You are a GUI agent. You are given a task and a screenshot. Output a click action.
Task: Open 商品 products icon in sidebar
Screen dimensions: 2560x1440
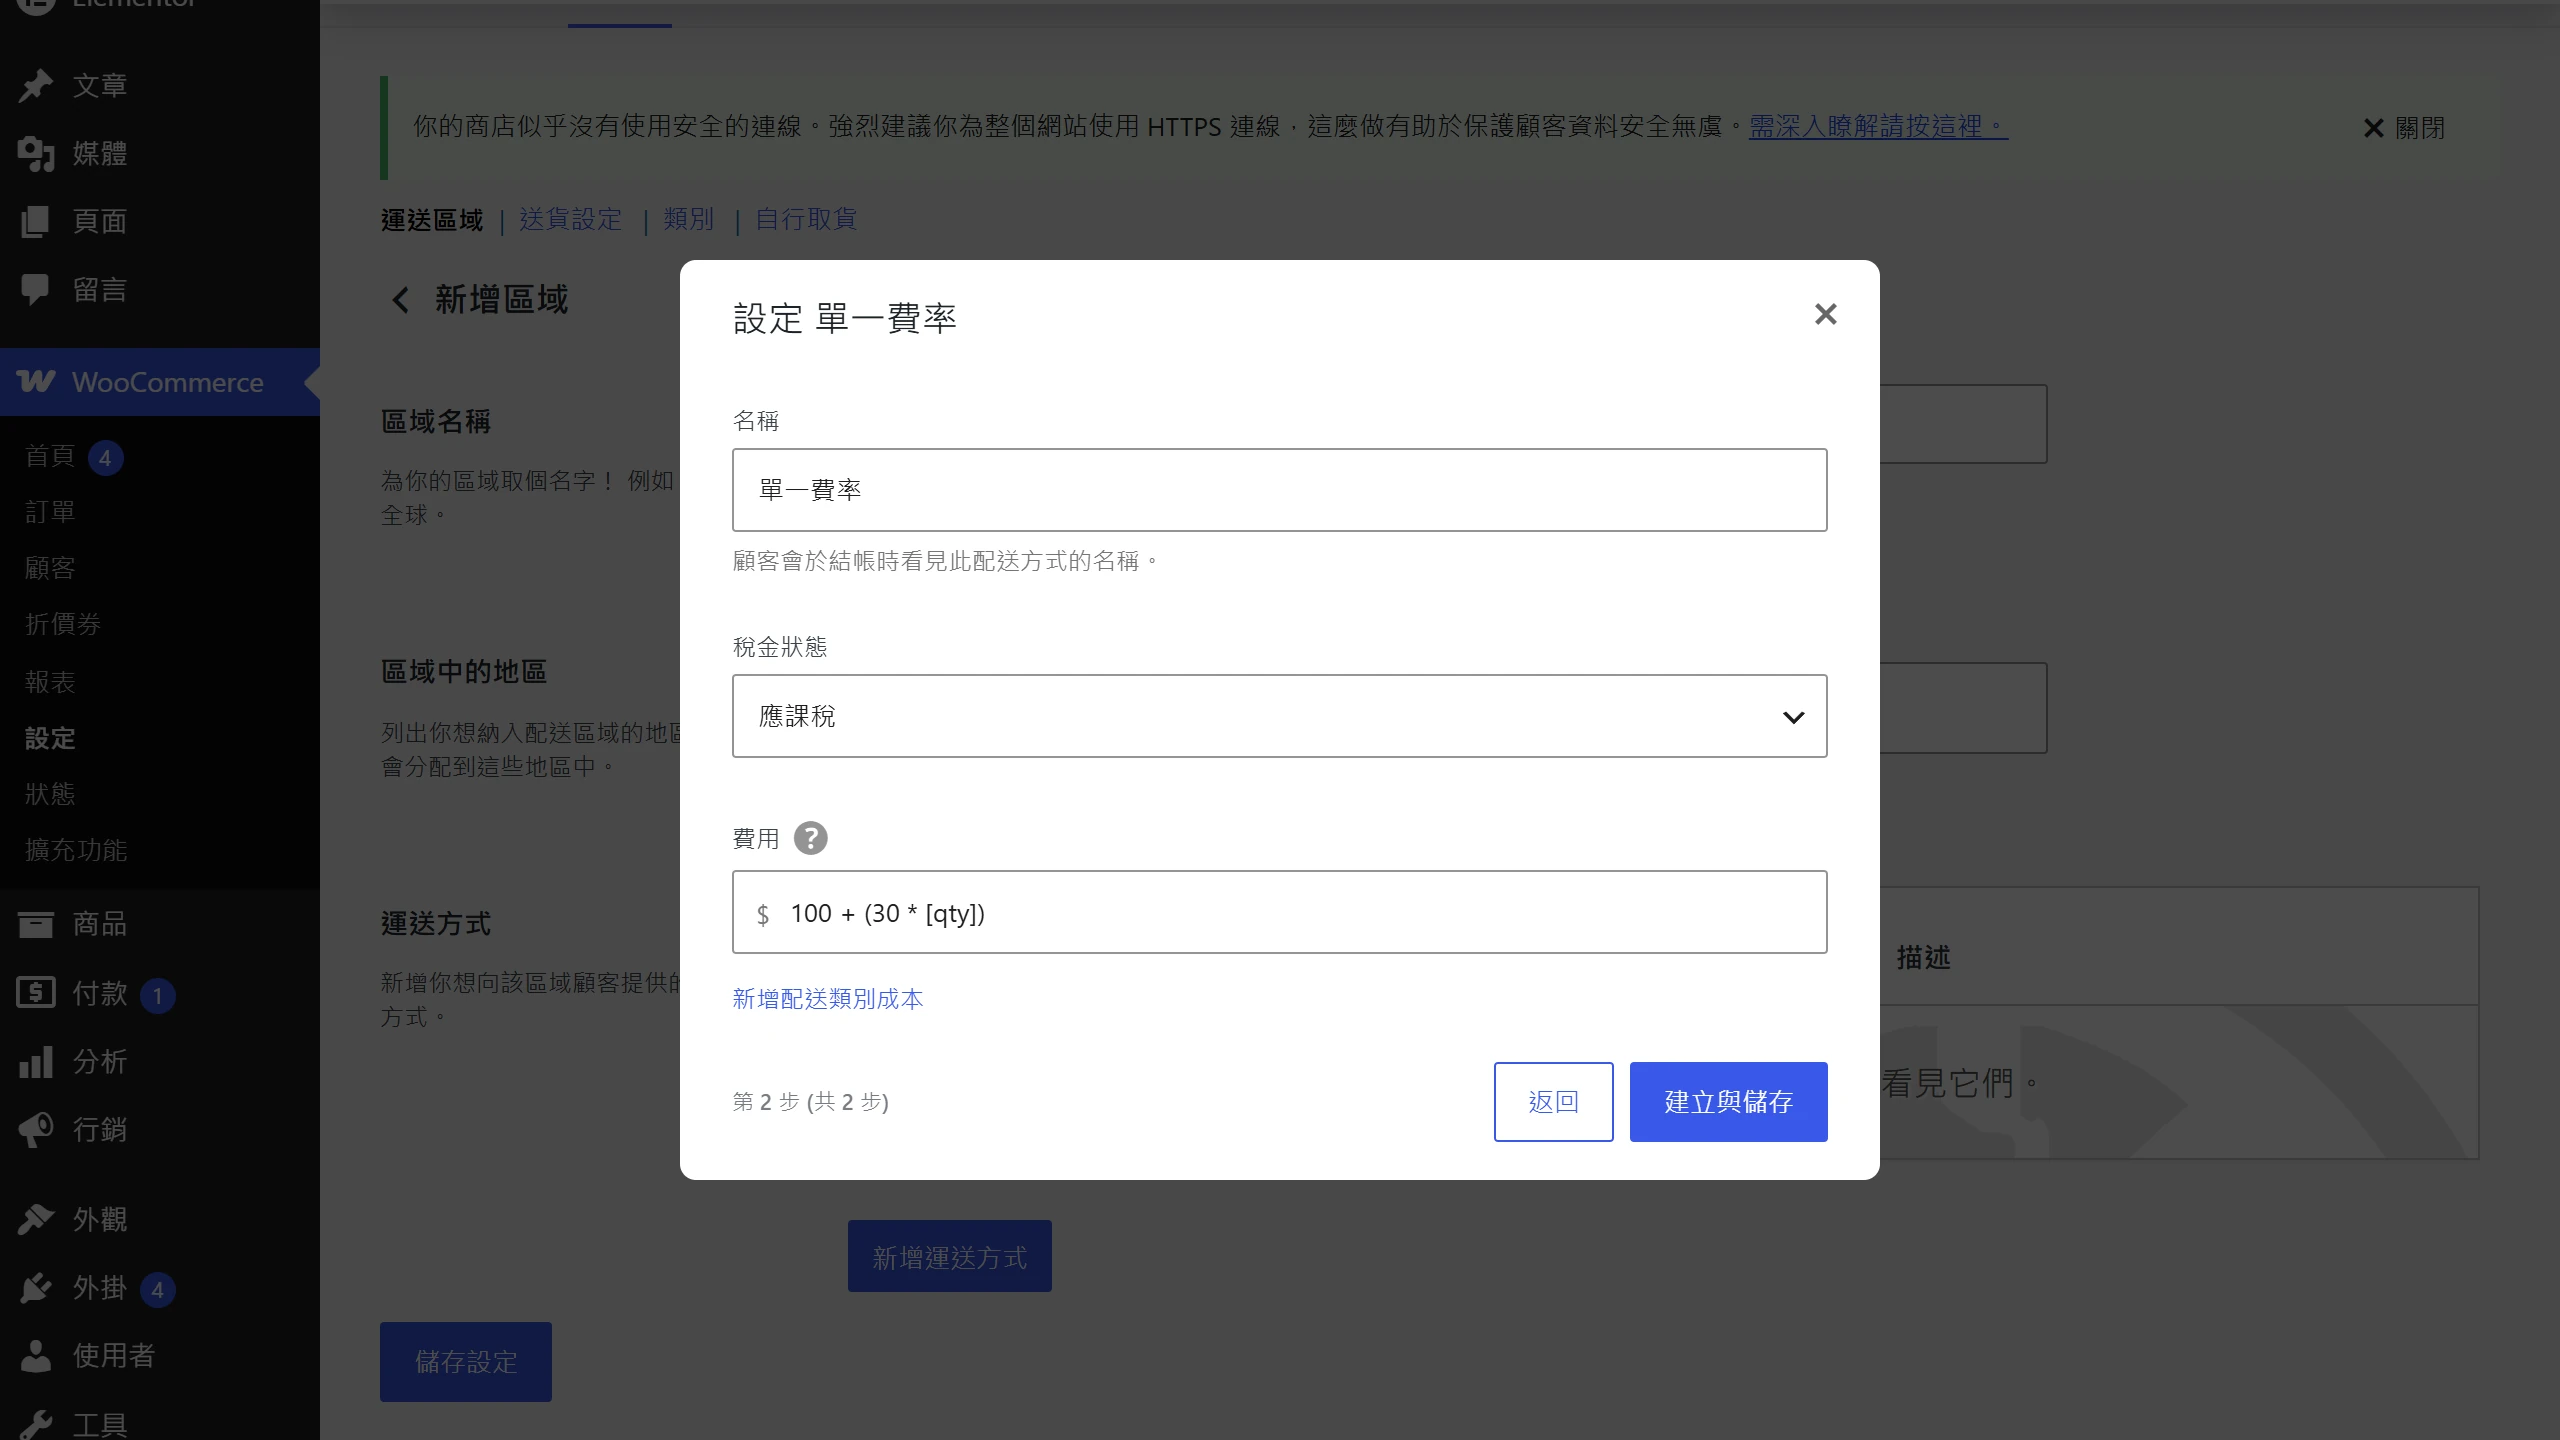tap(36, 923)
